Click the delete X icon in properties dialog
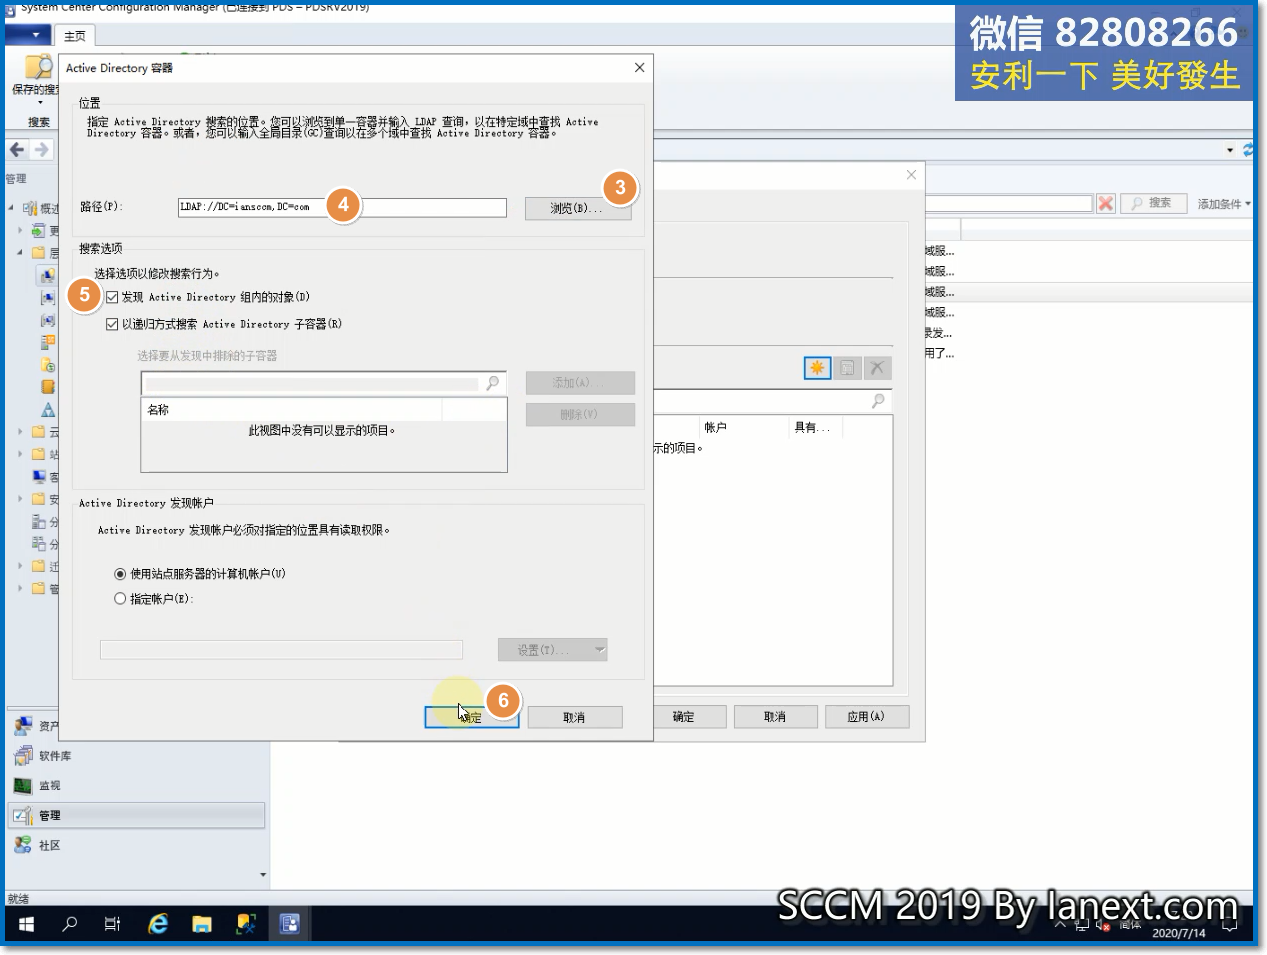The image size is (1267, 955). point(877,368)
